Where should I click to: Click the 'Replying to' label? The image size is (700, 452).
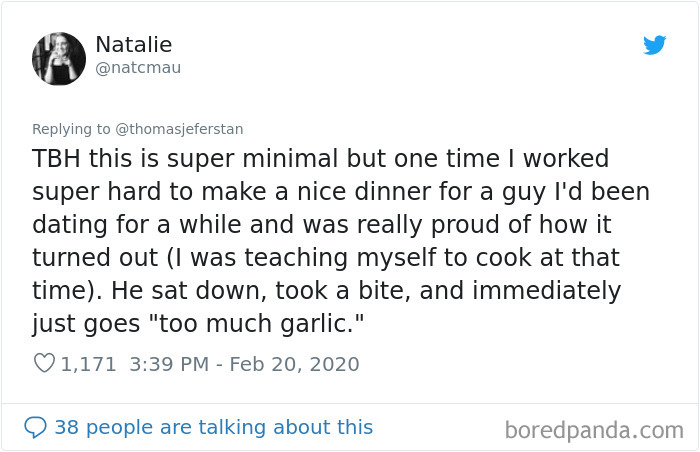point(71,129)
